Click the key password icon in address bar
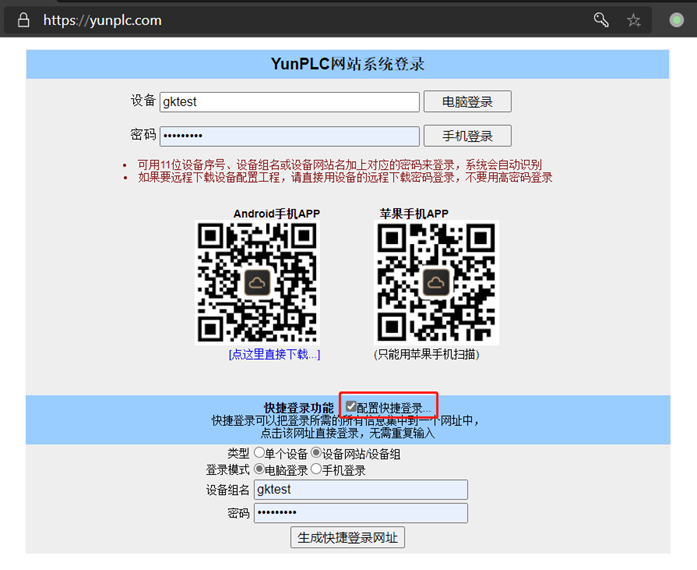Screen dimensions: 697x570 coord(601,20)
